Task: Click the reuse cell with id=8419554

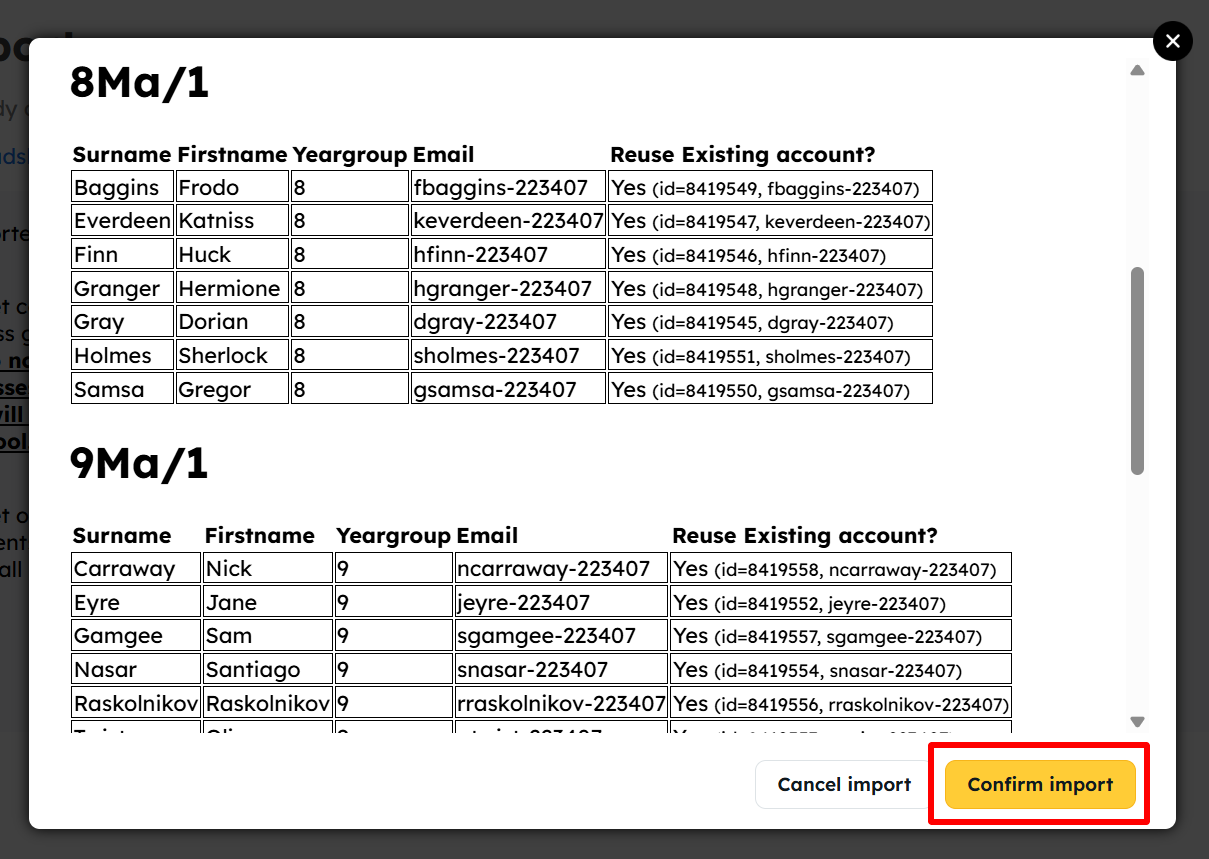Action: 841,669
